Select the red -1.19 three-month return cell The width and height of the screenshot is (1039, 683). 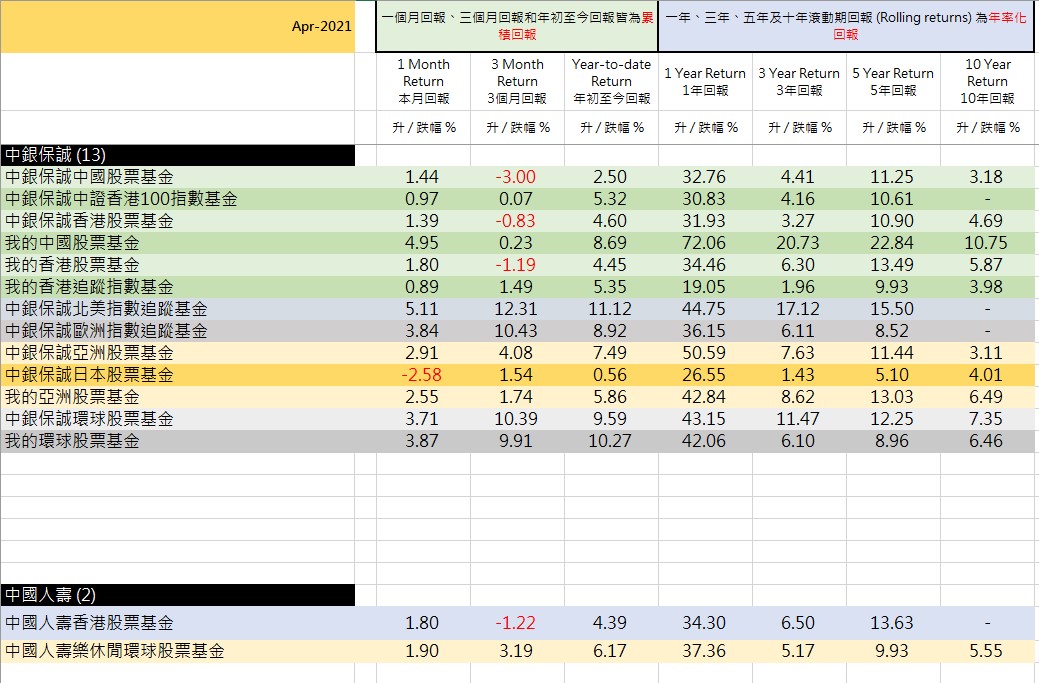click(516, 265)
